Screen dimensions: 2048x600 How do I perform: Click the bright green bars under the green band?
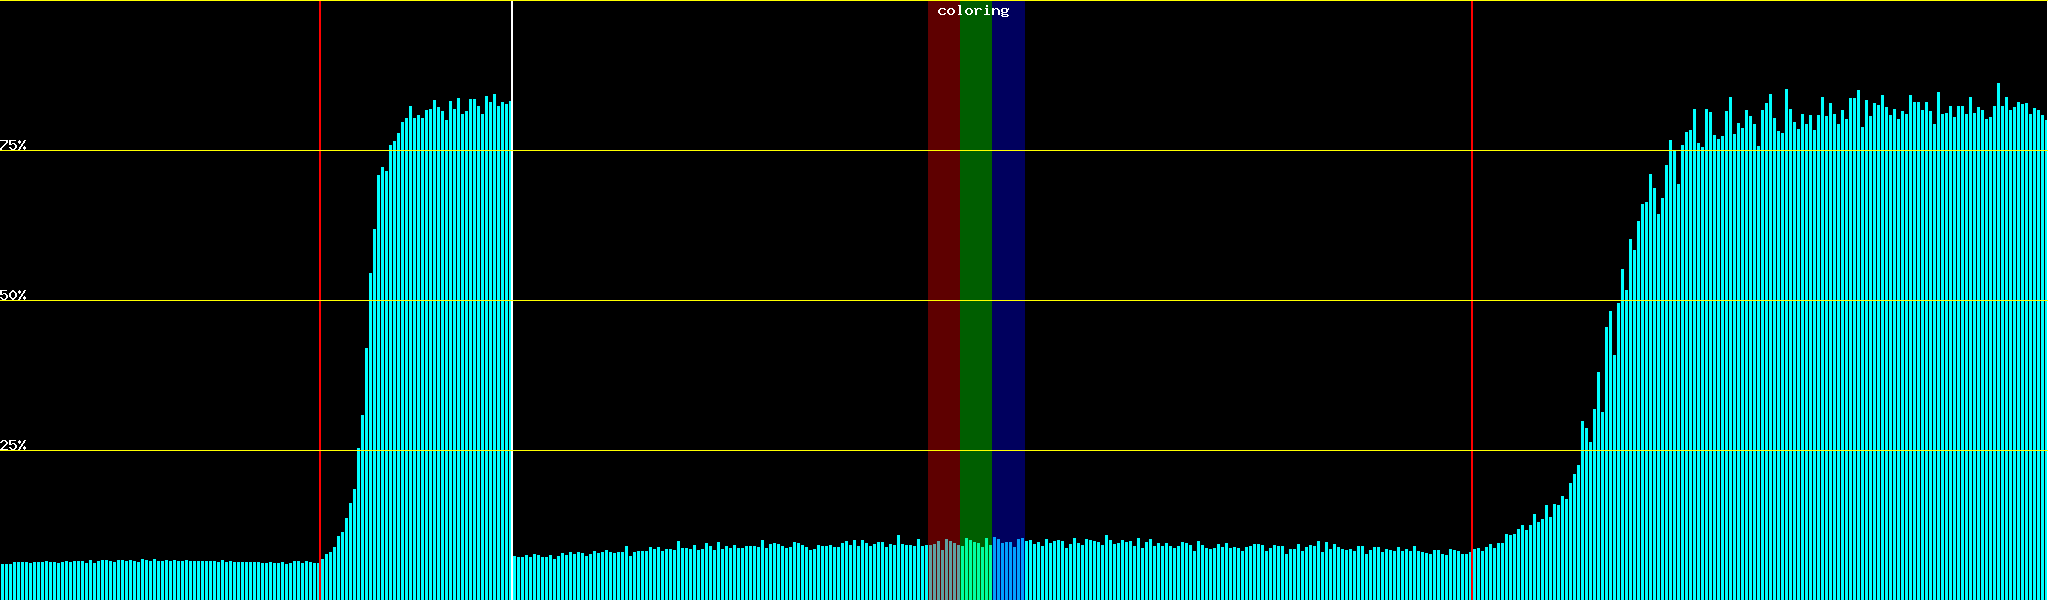click(x=975, y=573)
